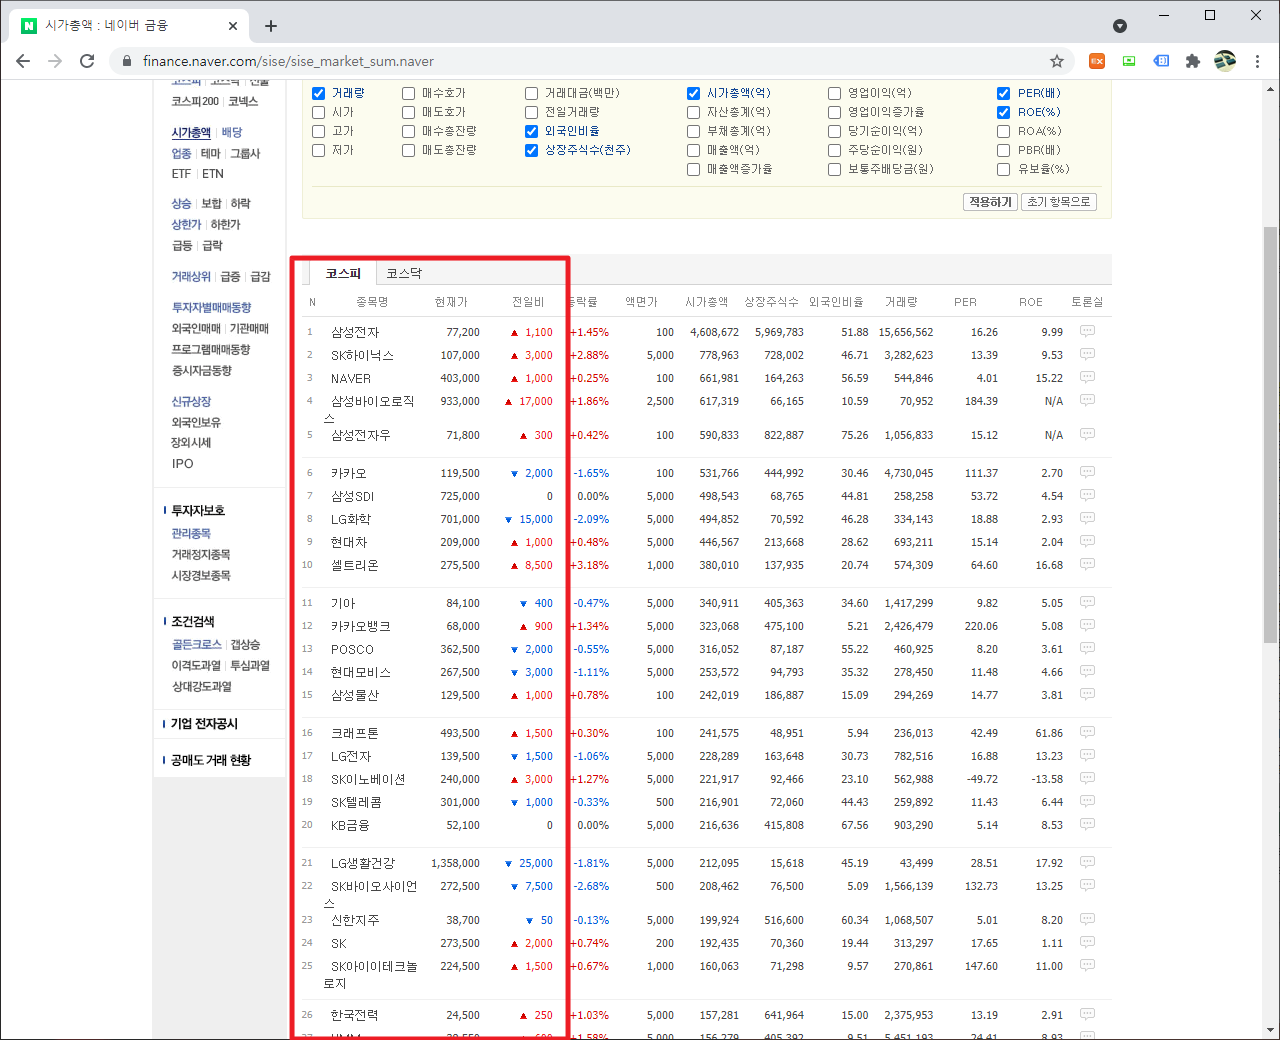Open the 삼성전자 stock link
Viewport: 1280px width, 1040px height.
pos(355,332)
